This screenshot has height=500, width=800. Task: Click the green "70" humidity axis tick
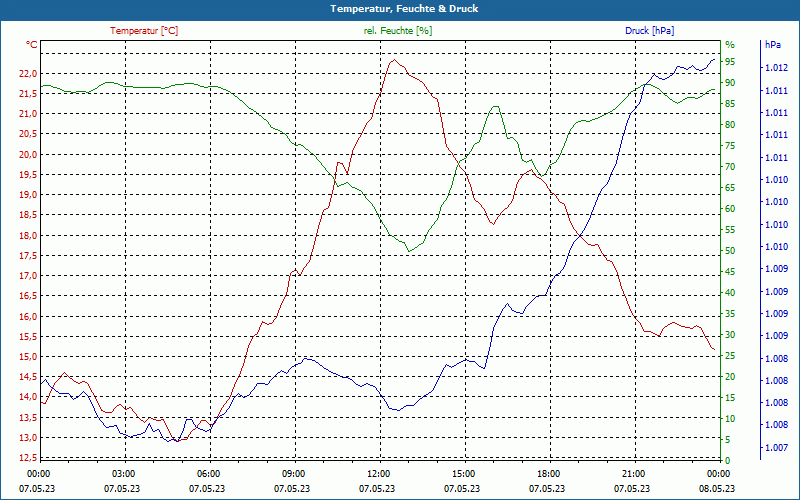(730, 167)
